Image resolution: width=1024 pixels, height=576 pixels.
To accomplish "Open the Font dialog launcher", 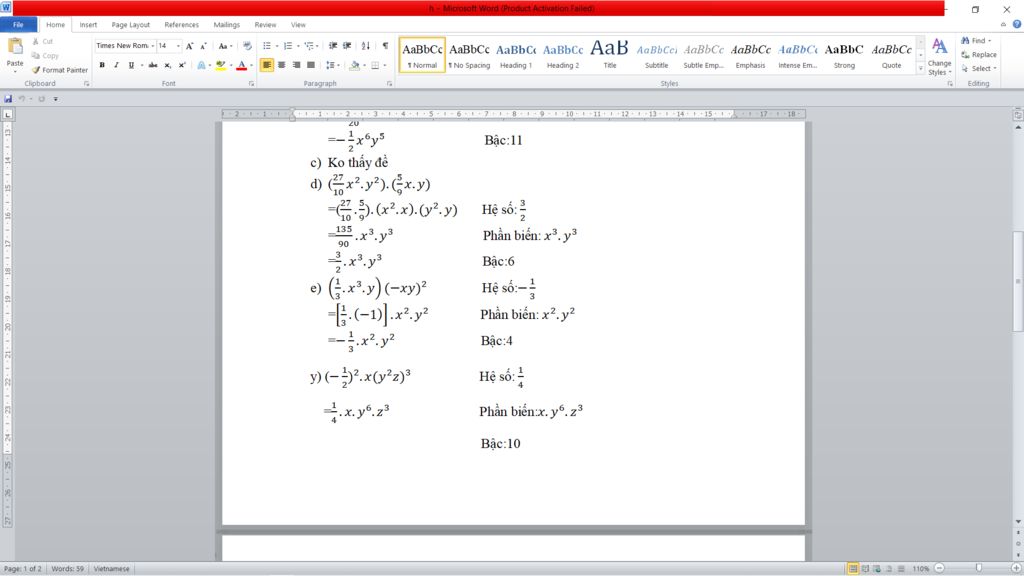I will pos(251,84).
